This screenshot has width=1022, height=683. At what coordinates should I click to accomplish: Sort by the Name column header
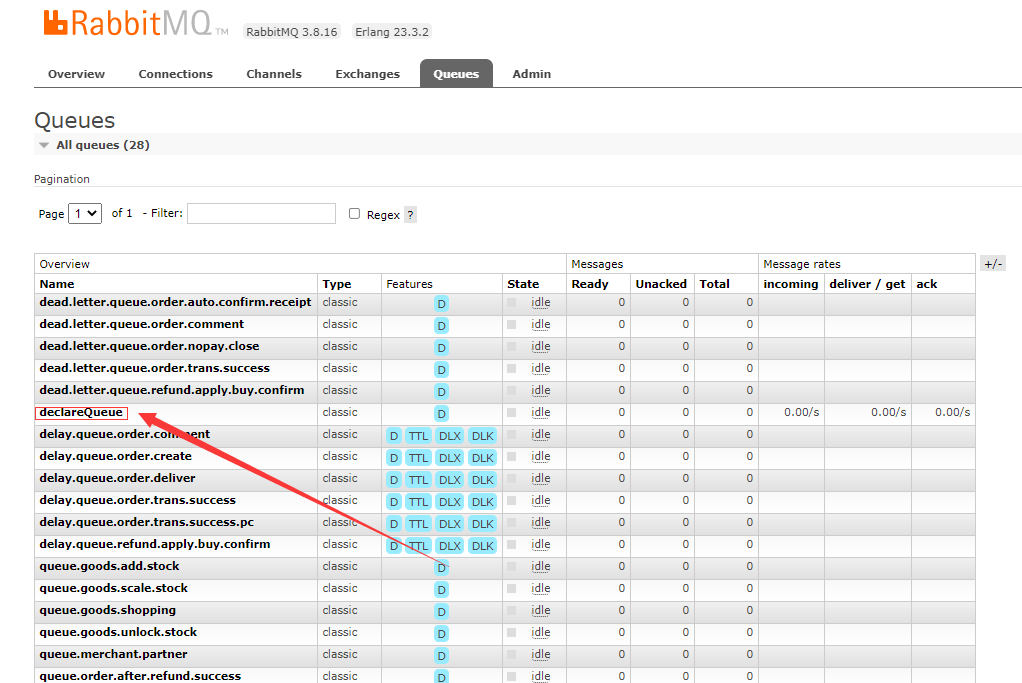[57, 283]
